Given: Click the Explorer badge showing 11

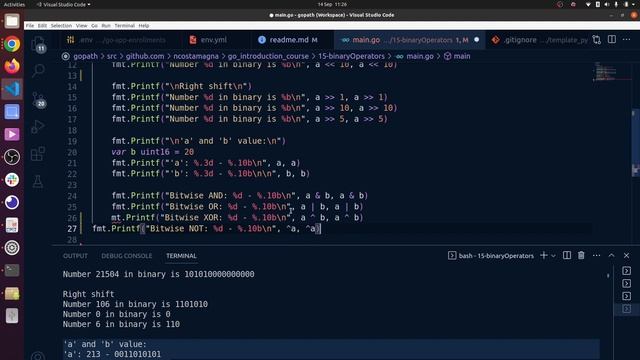Looking at the screenshot, I should tap(41, 49).
